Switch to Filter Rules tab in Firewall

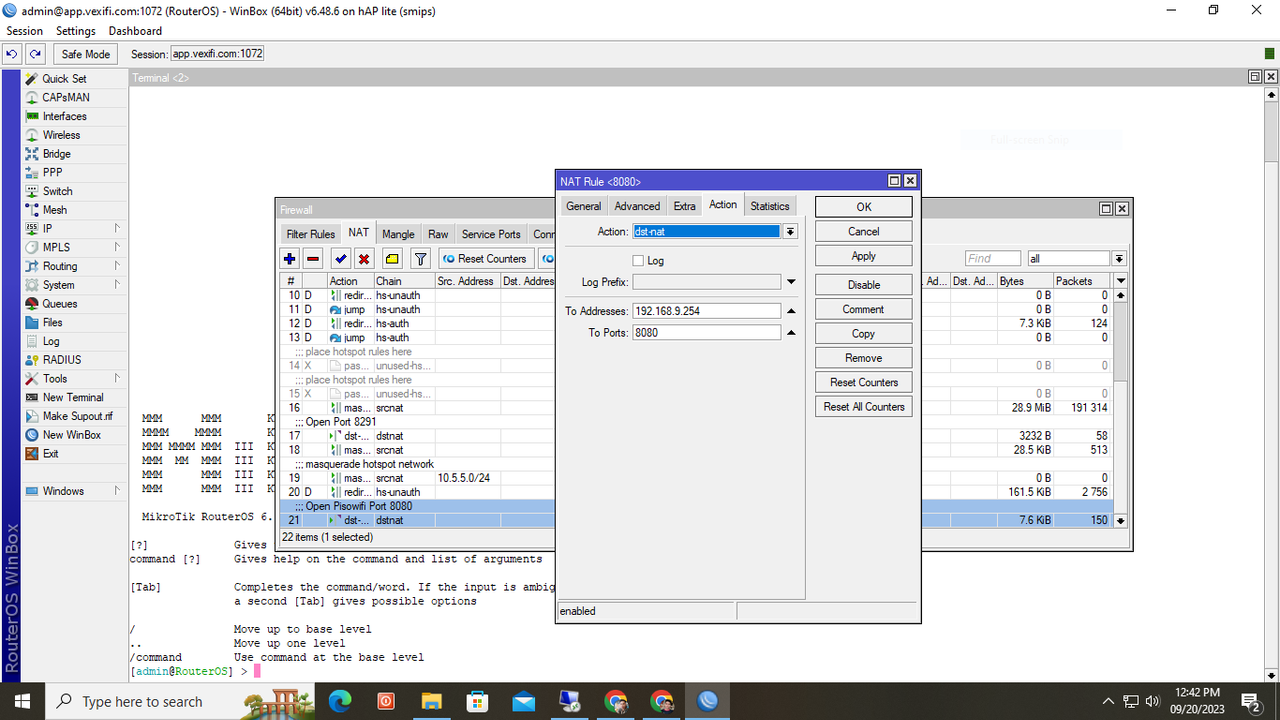311,234
